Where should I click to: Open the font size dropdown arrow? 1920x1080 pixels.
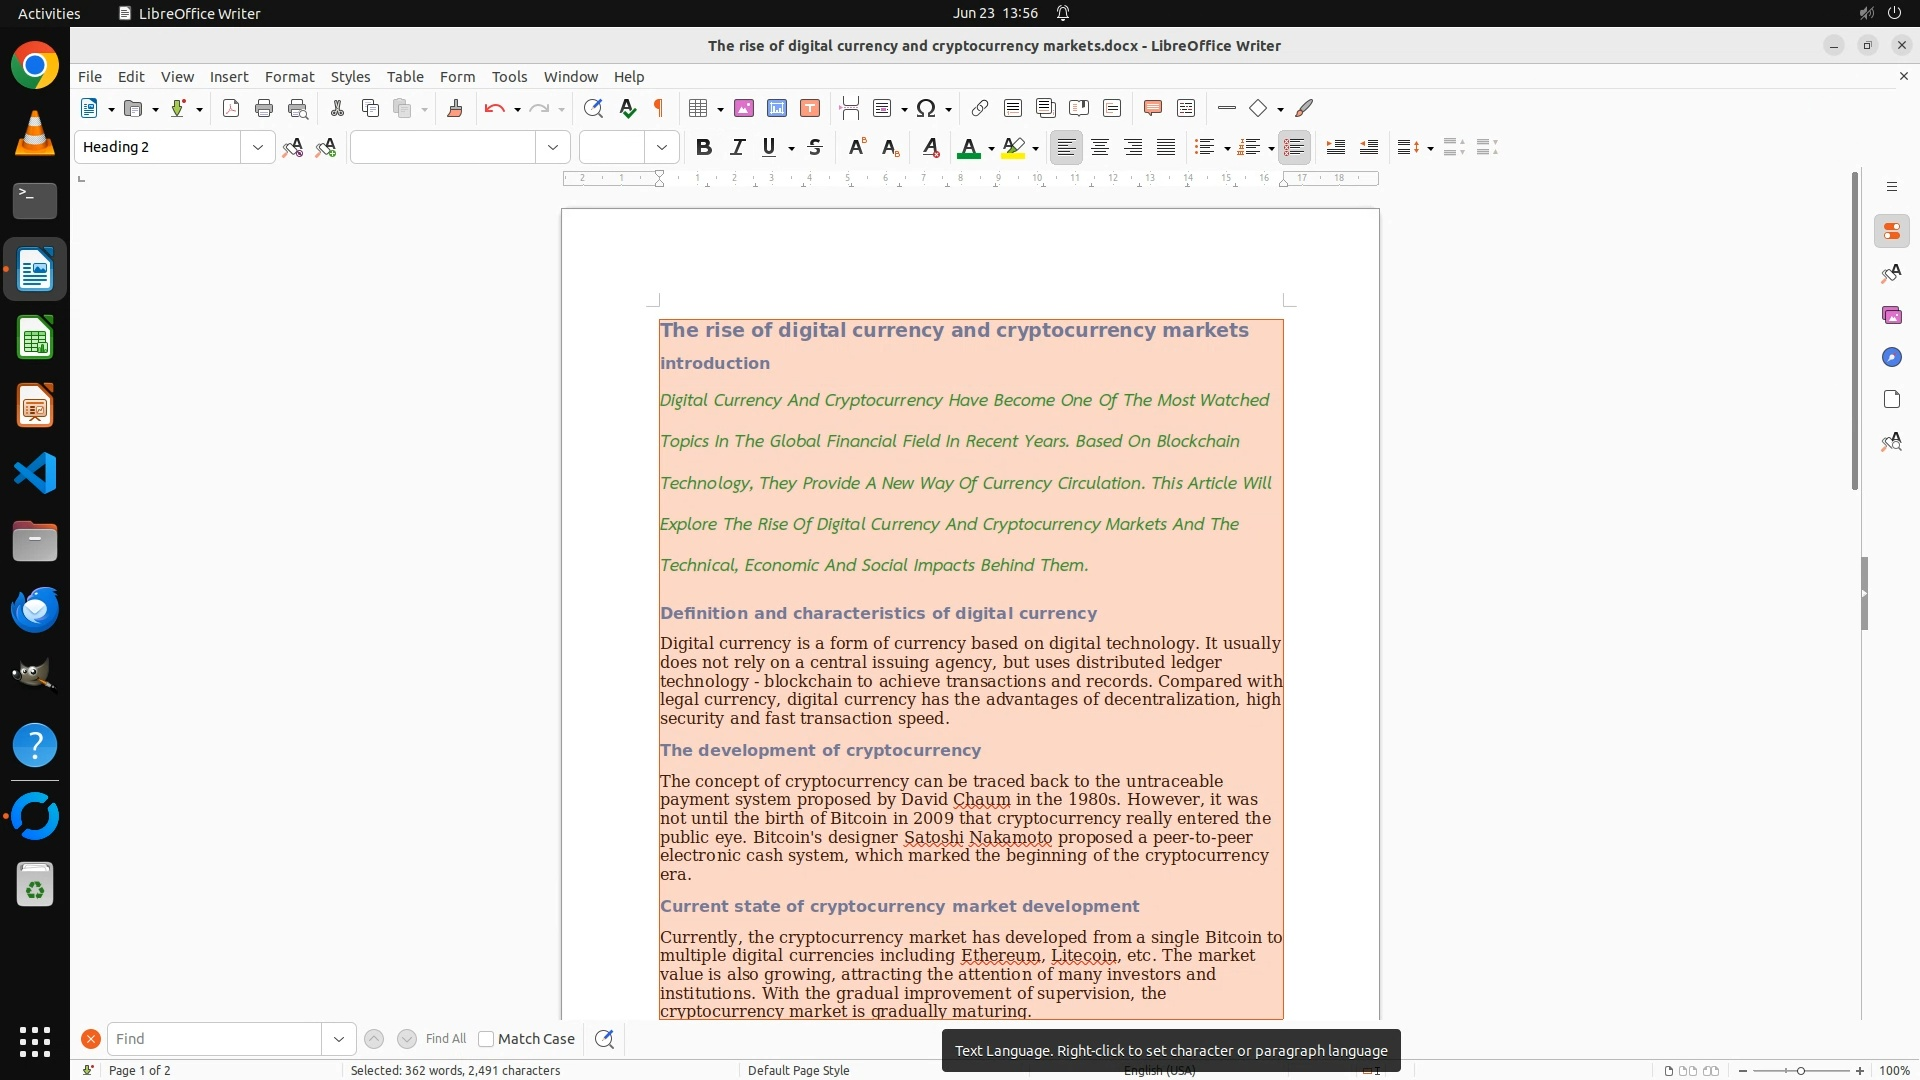point(662,148)
